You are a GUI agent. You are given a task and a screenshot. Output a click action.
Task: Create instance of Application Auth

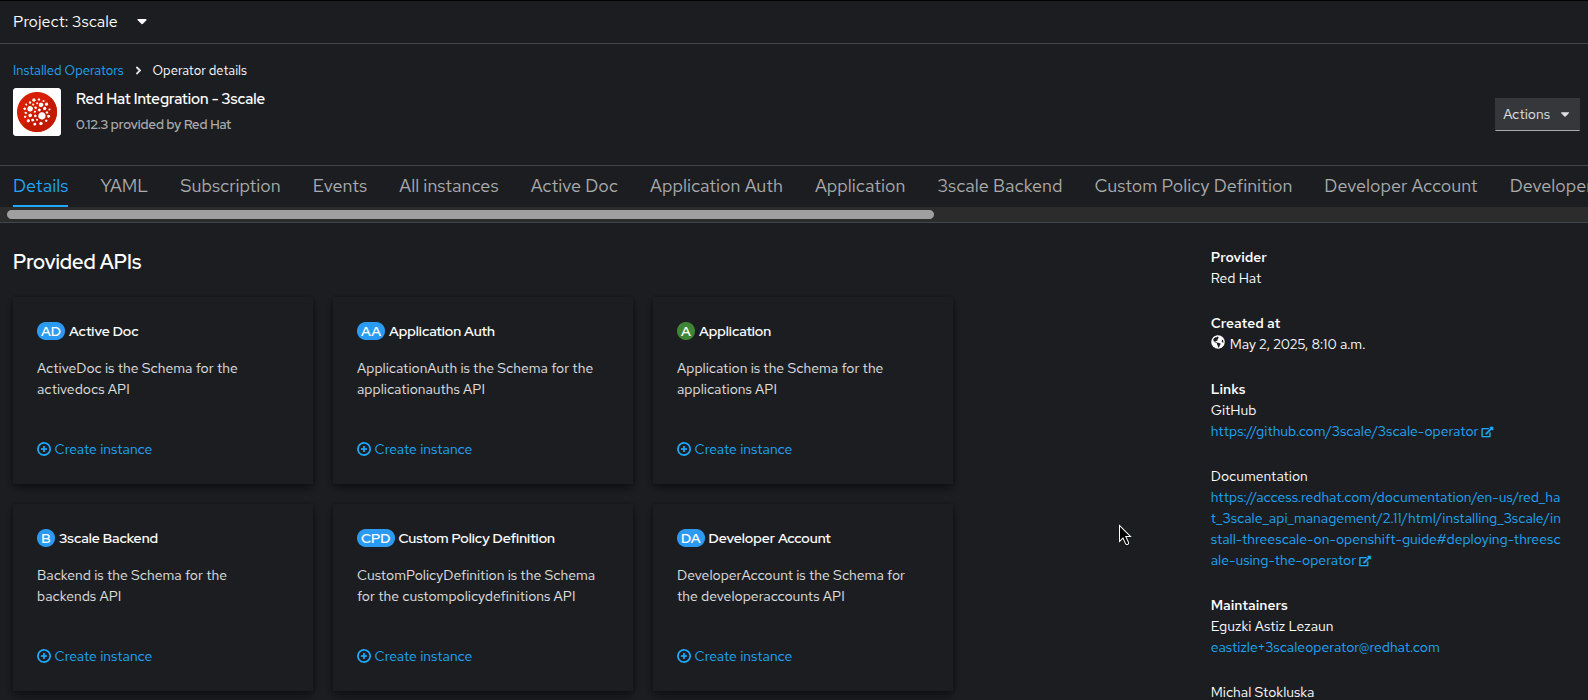point(415,449)
